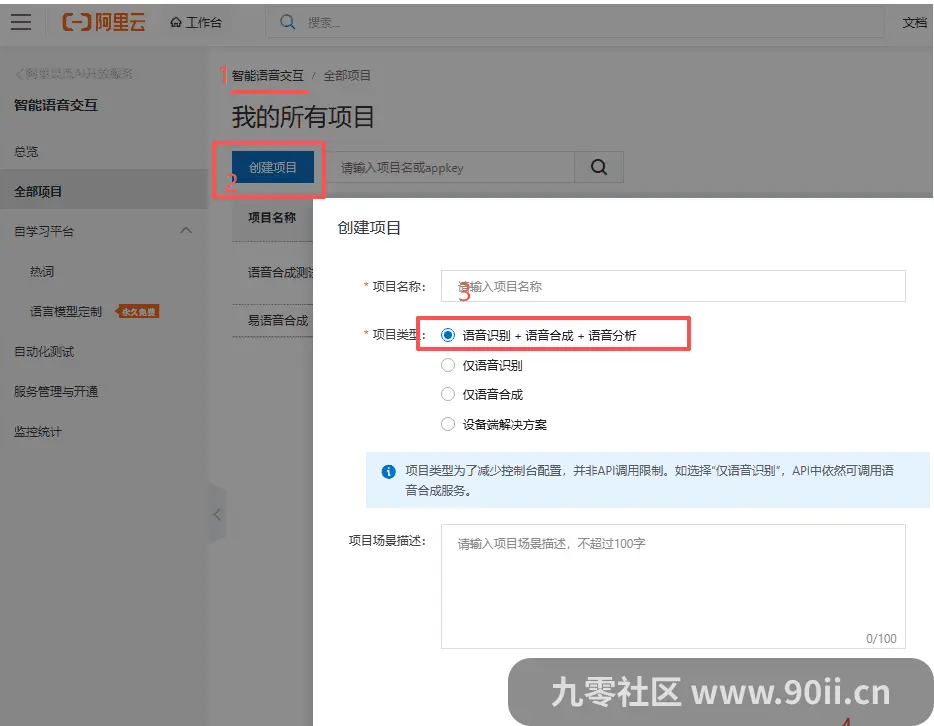The image size is (934, 726).
Task: Click the 全部项目 breadcrumb
Action: pos(347,76)
